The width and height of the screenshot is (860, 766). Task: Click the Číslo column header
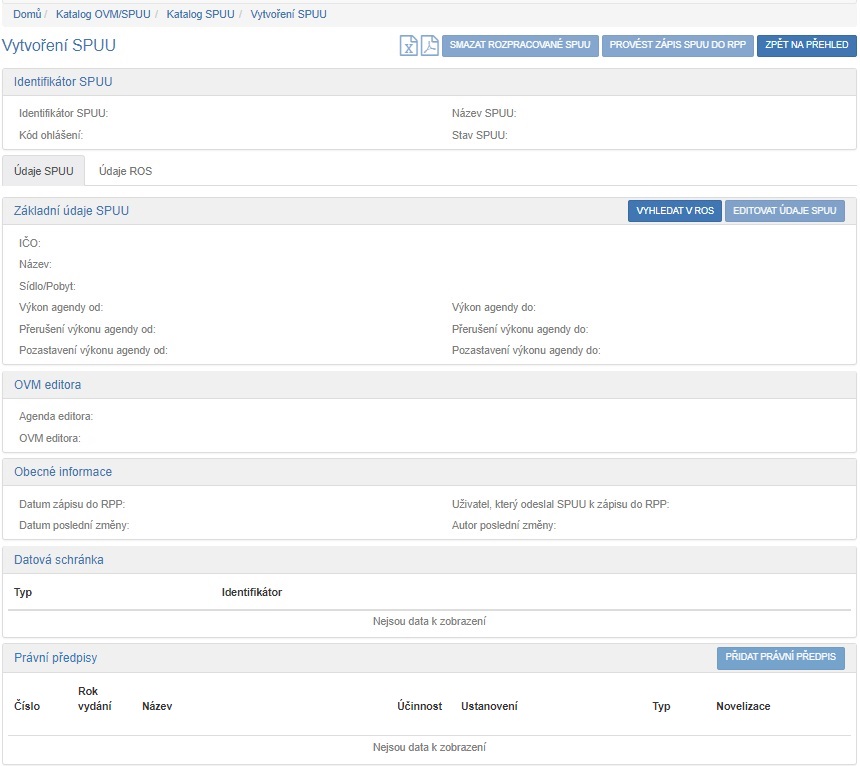click(x=27, y=706)
